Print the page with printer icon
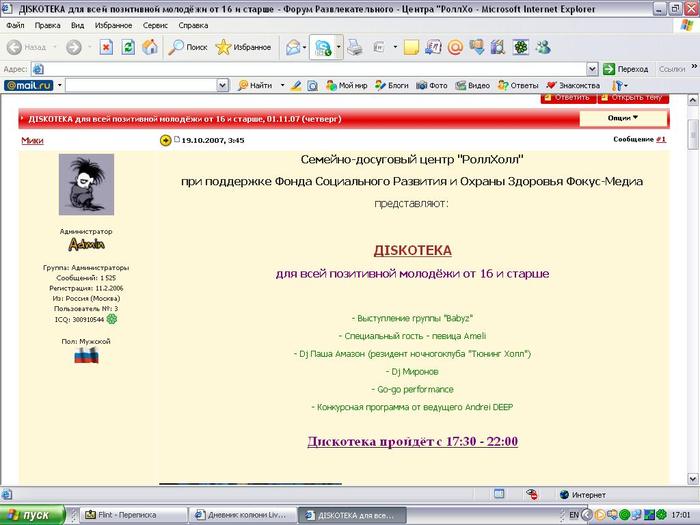The image size is (700, 525). [x=355, y=47]
